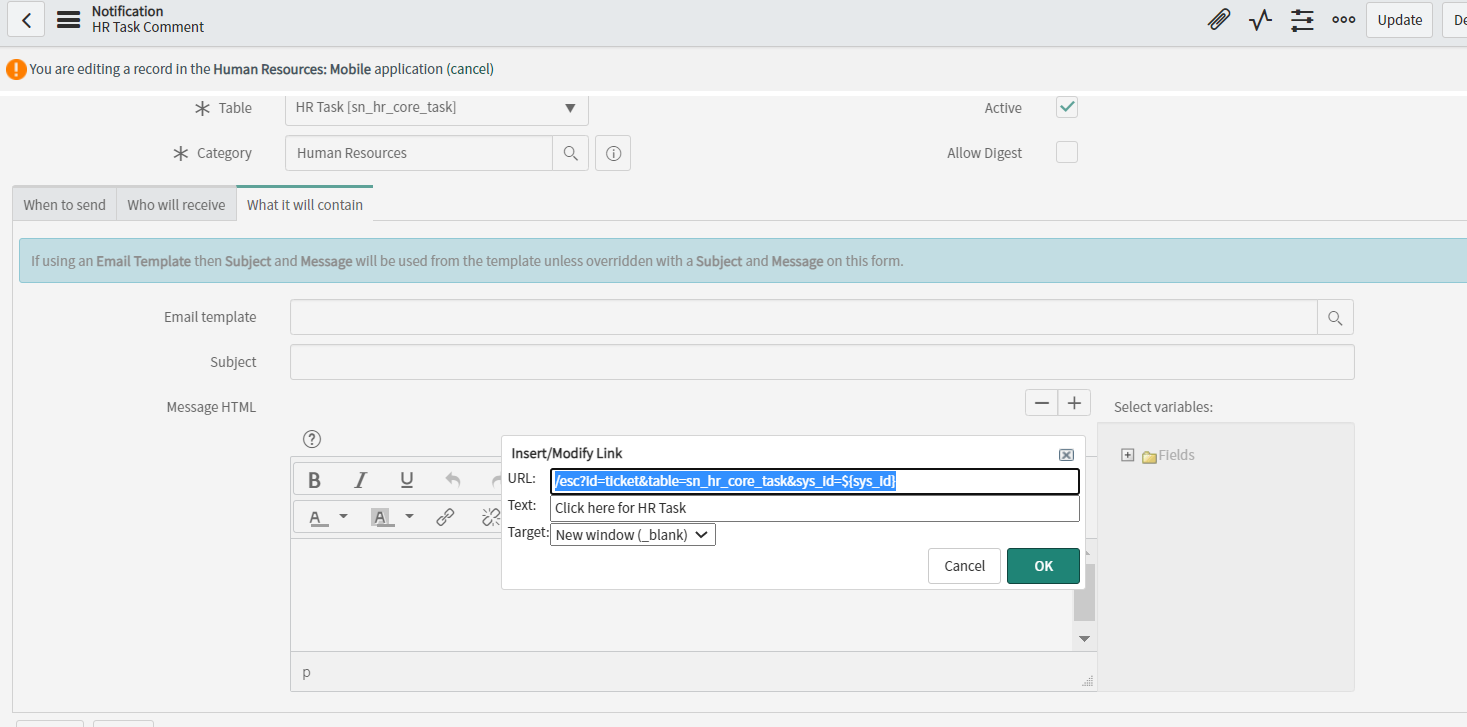Apply the text background color button
The height and width of the screenshot is (727, 1467).
point(381,517)
